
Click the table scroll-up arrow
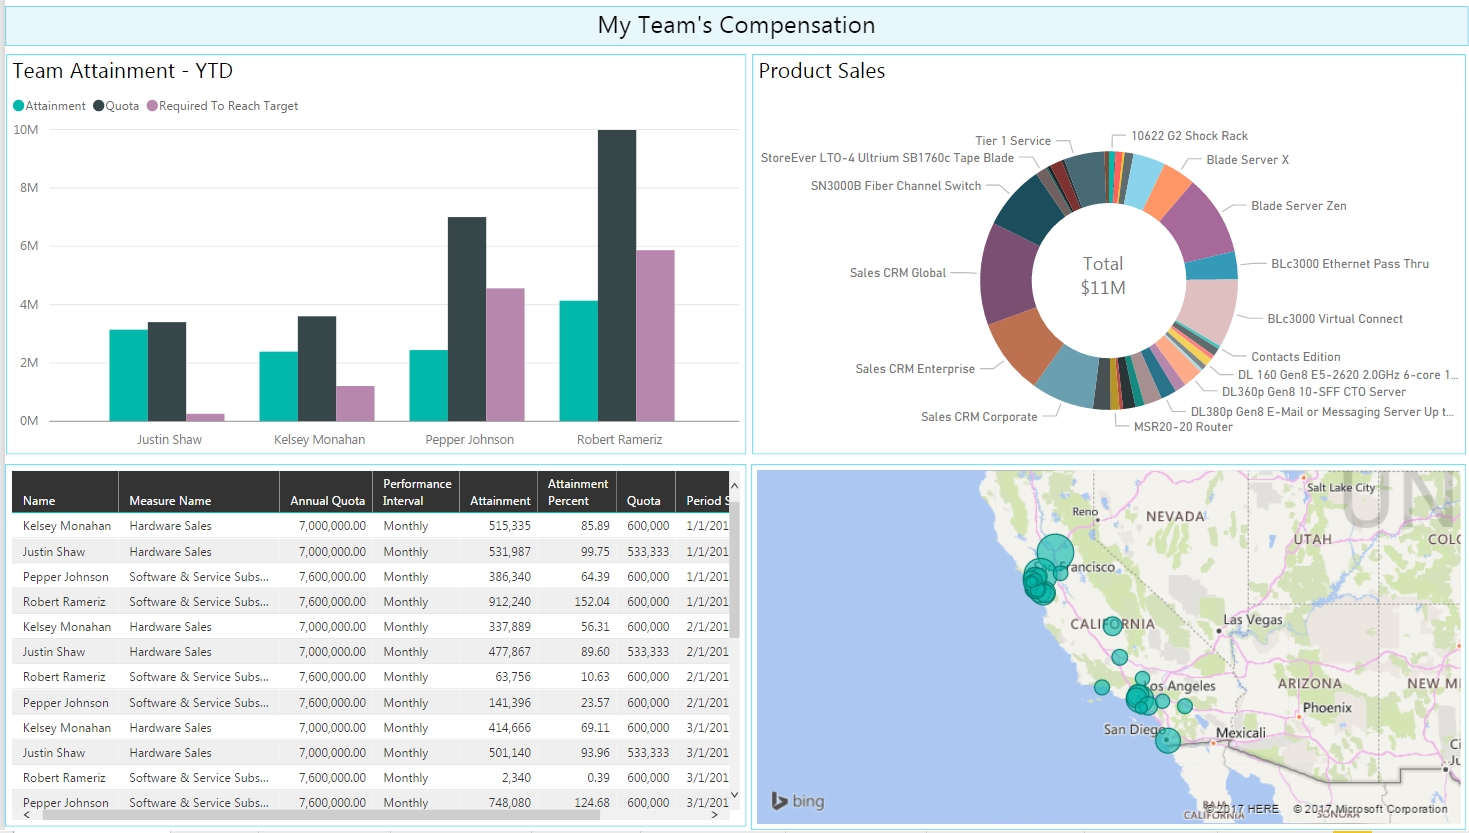coord(735,486)
